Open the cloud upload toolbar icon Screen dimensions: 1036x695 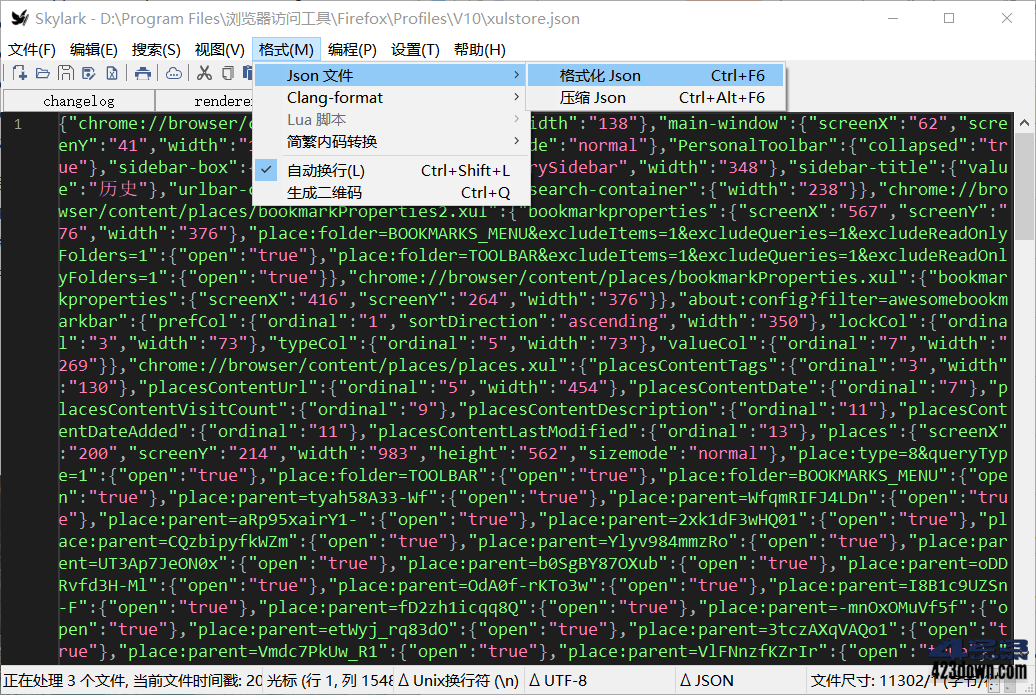174,72
